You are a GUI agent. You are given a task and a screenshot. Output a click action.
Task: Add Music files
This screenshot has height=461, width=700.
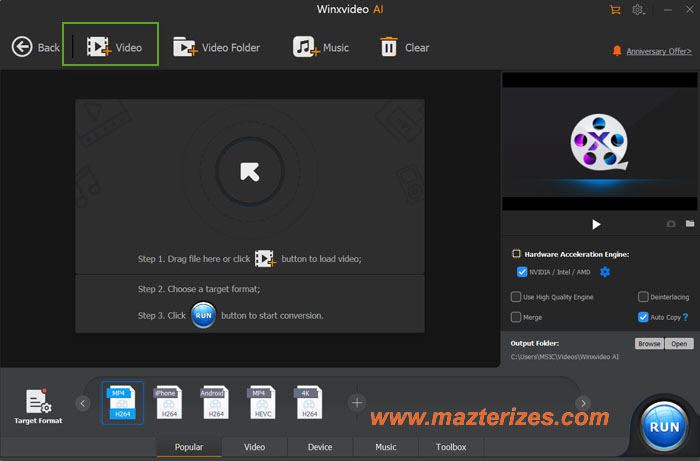tap(321, 47)
